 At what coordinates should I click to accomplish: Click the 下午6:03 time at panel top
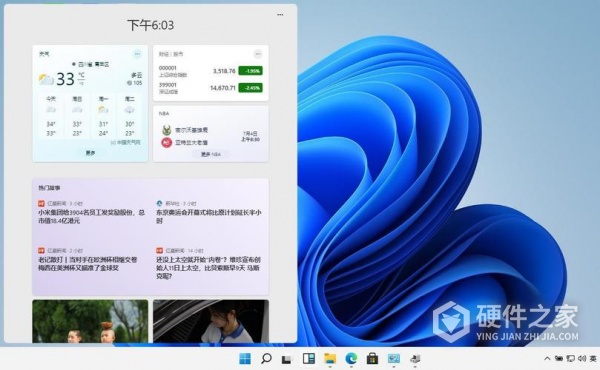pos(150,25)
